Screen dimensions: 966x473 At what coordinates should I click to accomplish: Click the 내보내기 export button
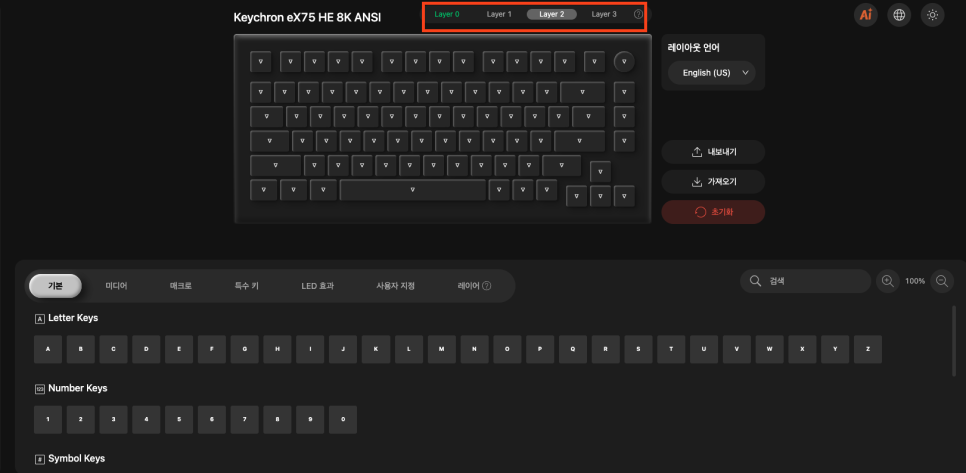pos(713,152)
